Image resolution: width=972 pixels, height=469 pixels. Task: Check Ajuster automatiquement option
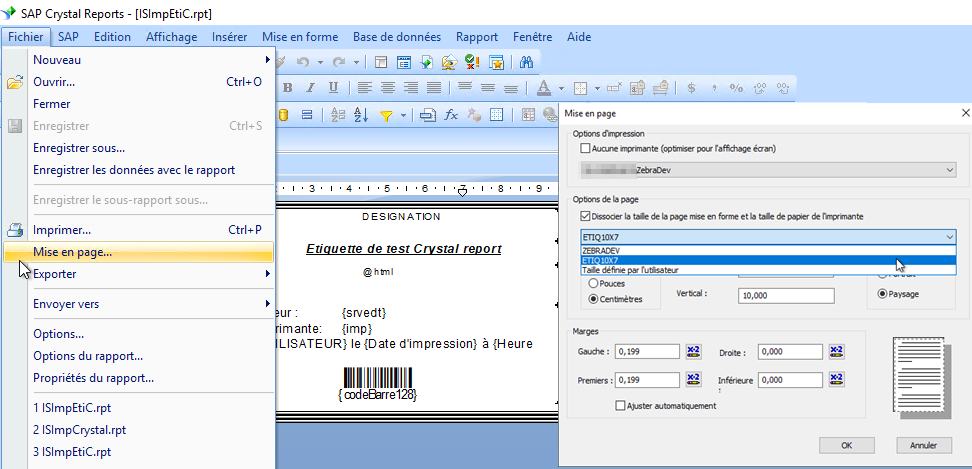(x=621, y=405)
